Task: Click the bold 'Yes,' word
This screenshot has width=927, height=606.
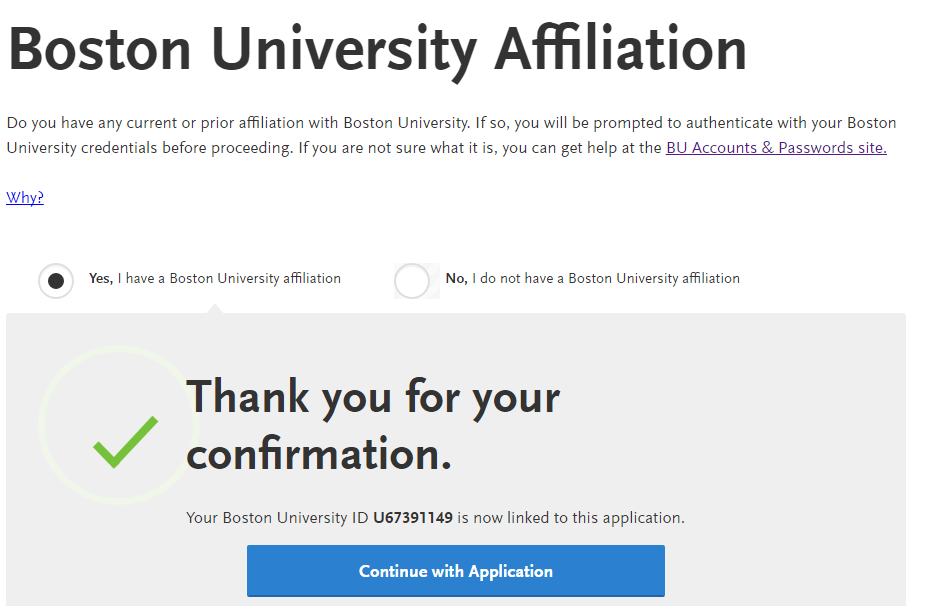Action: coord(101,278)
